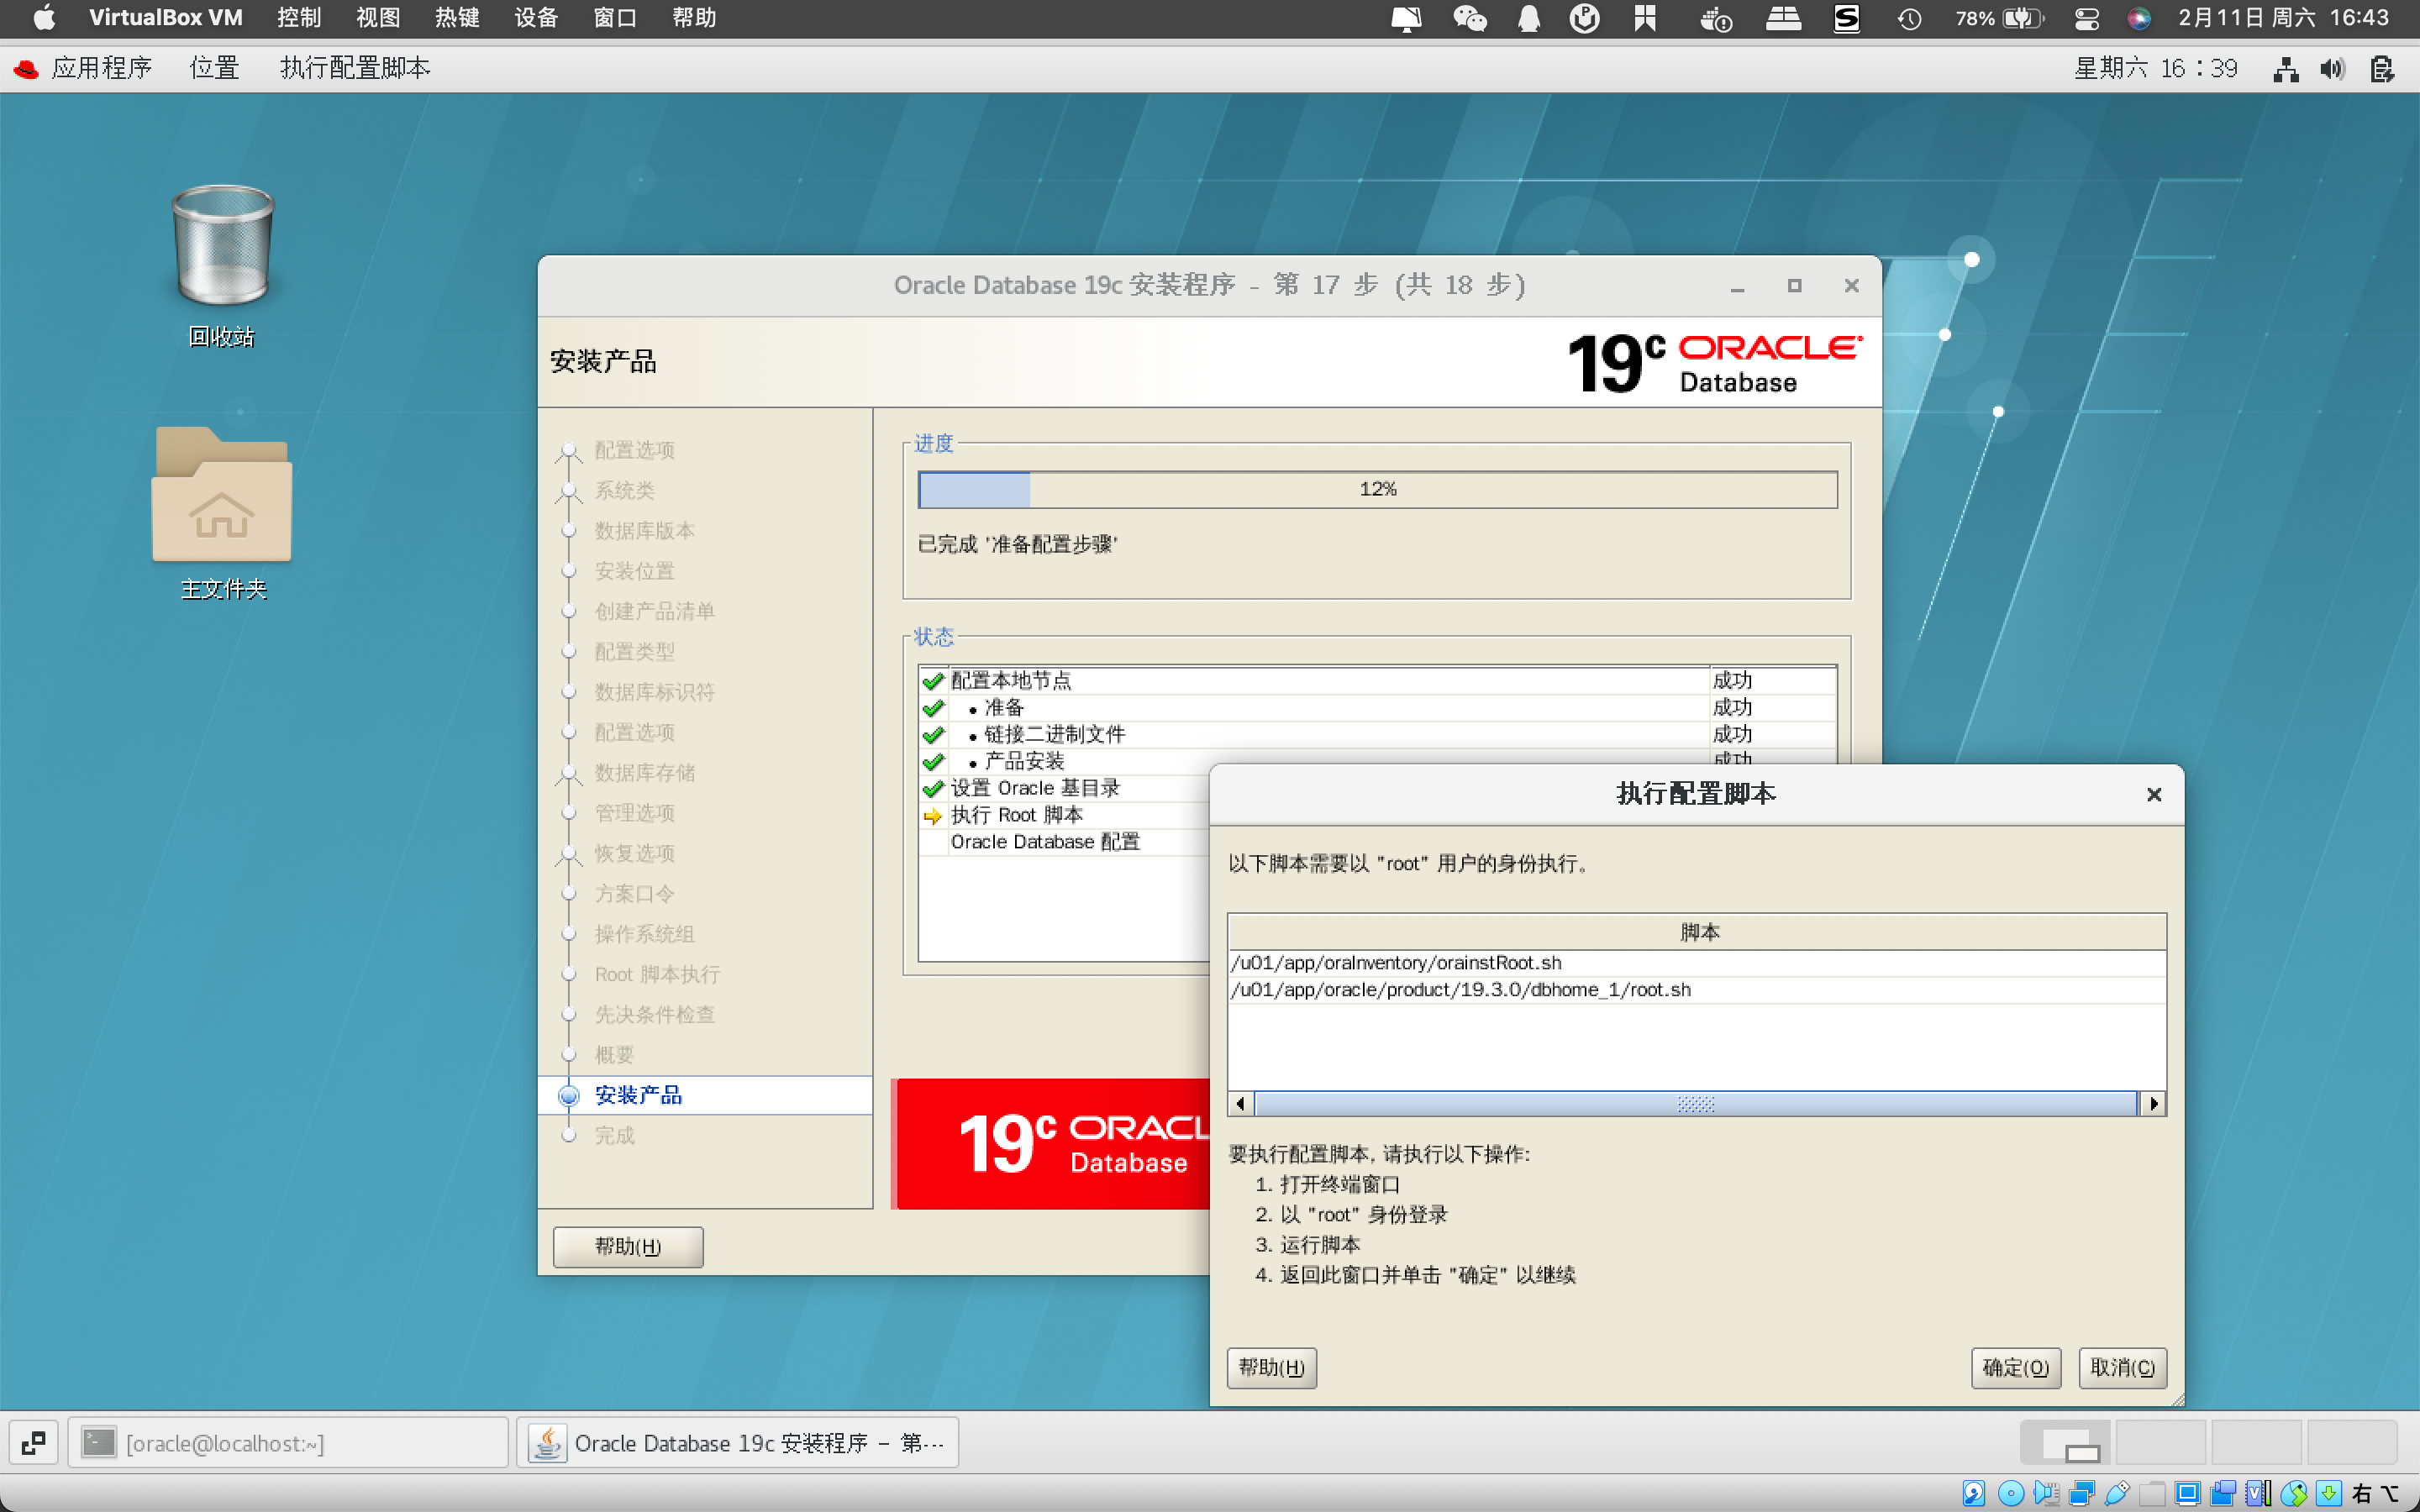The width and height of the screenshot is (2420, 1512).
Task: Open the 窗口 menu
Action: point(615,18)
